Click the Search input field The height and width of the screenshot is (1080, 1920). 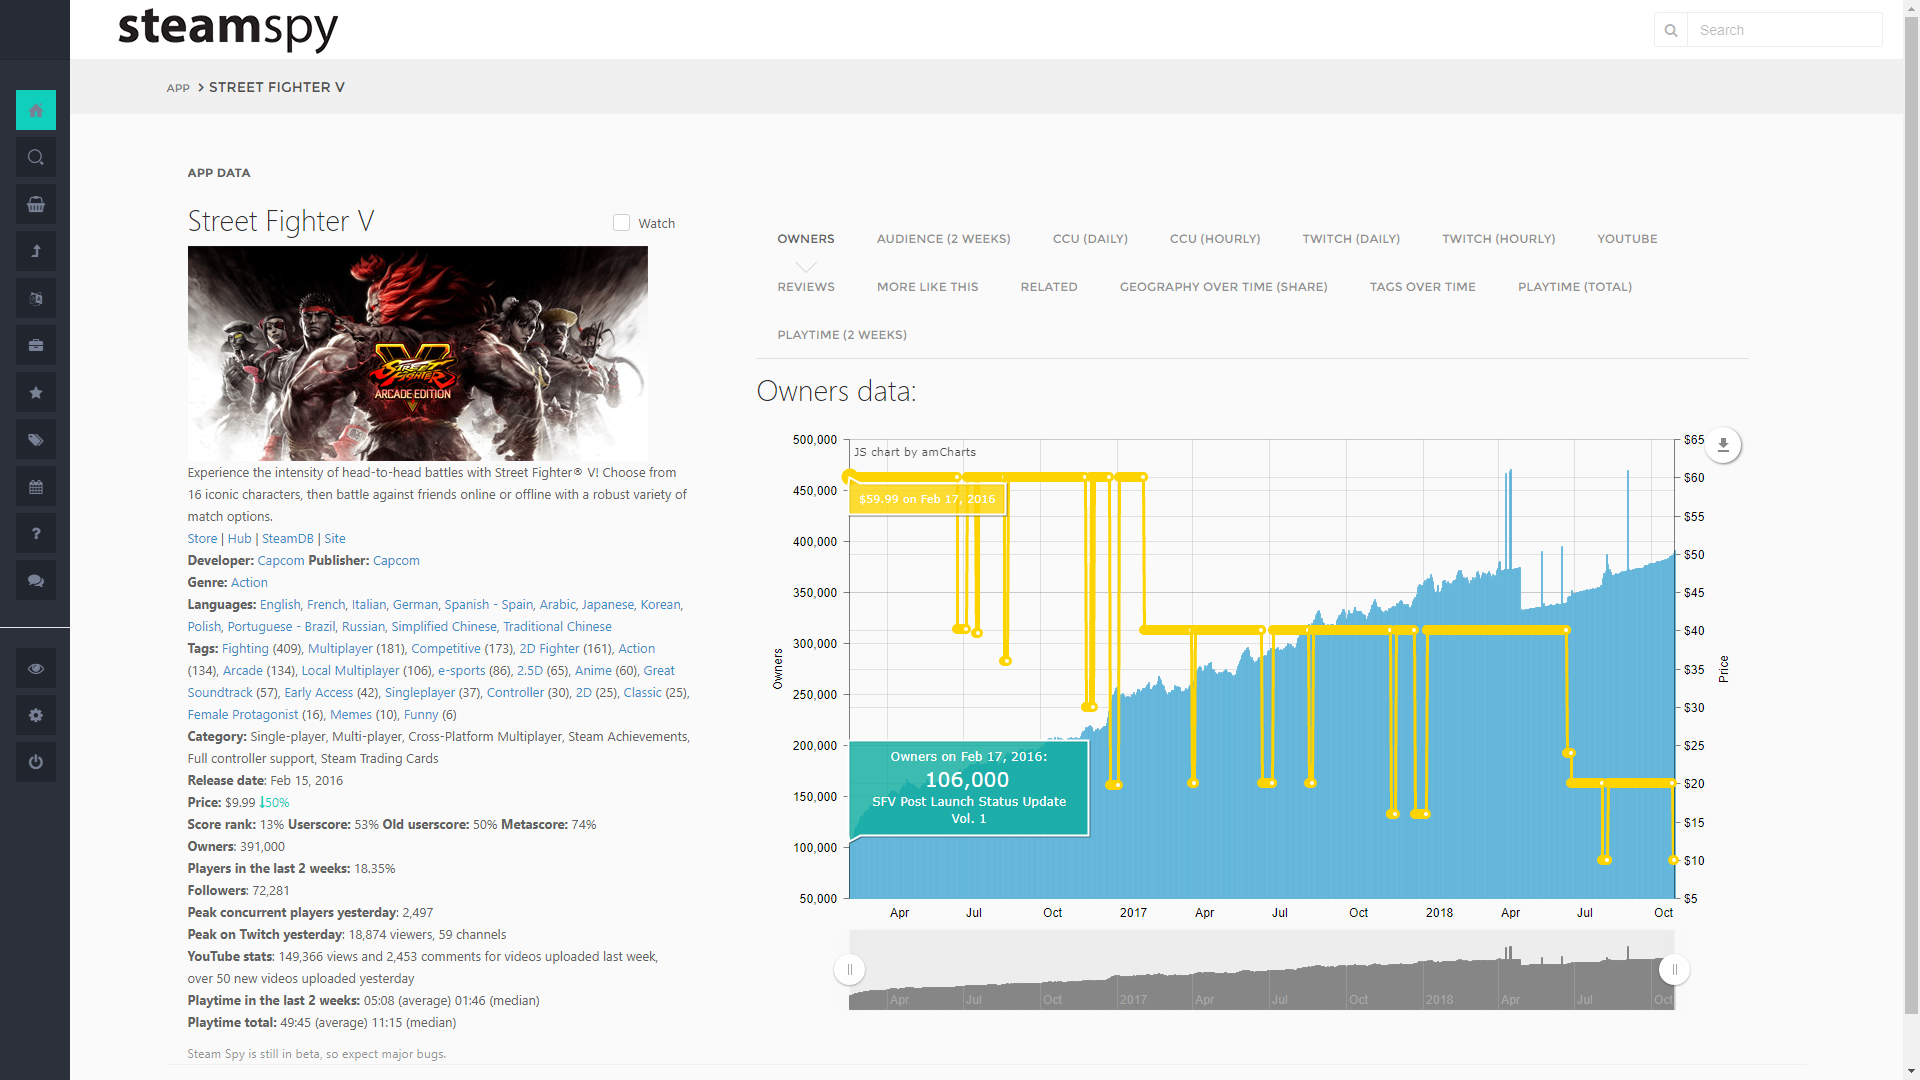(1785, 30)
